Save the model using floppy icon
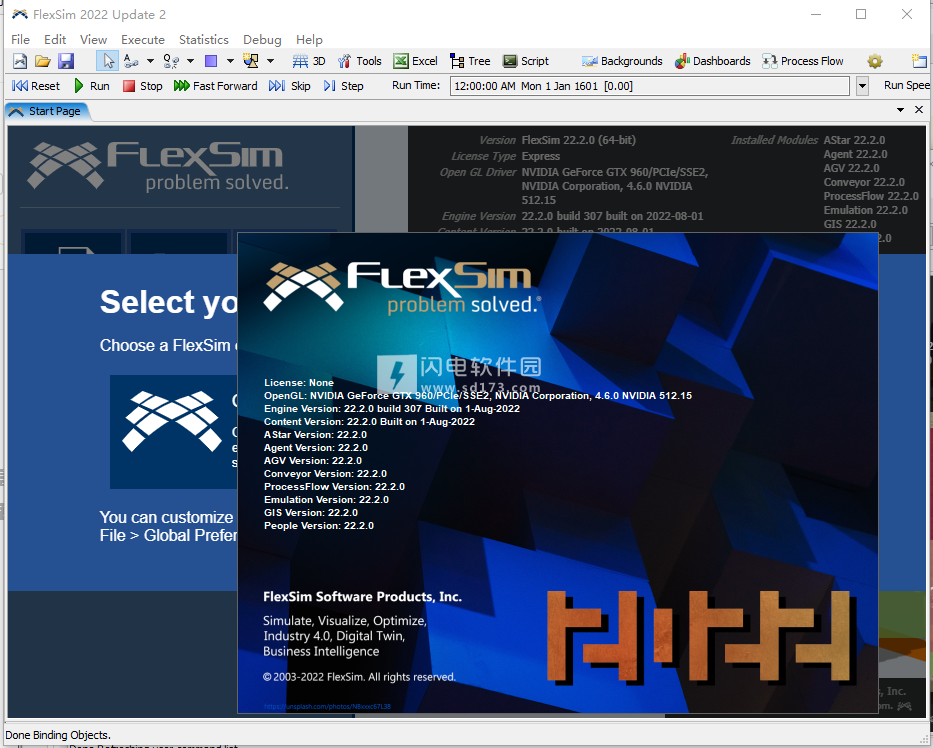The height and width of the screenshot is (748, 933). (65, 61)
